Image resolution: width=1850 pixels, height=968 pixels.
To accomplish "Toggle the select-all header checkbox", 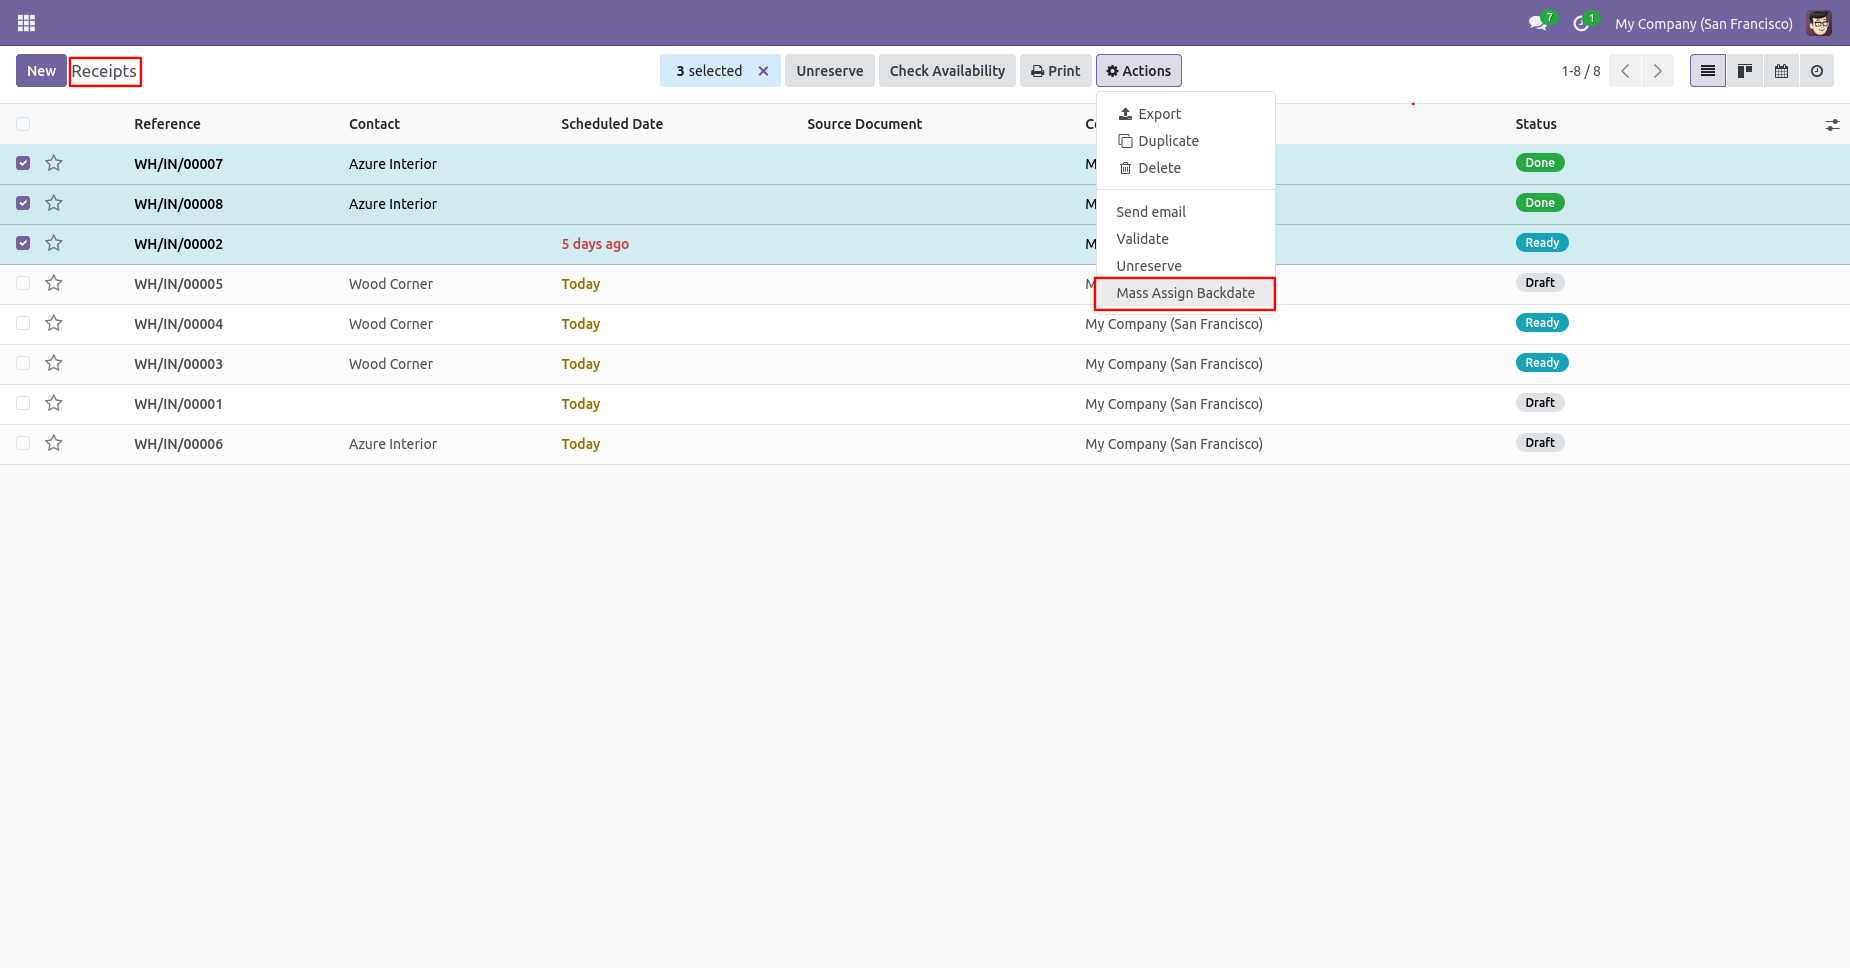I will click(23, 124).
